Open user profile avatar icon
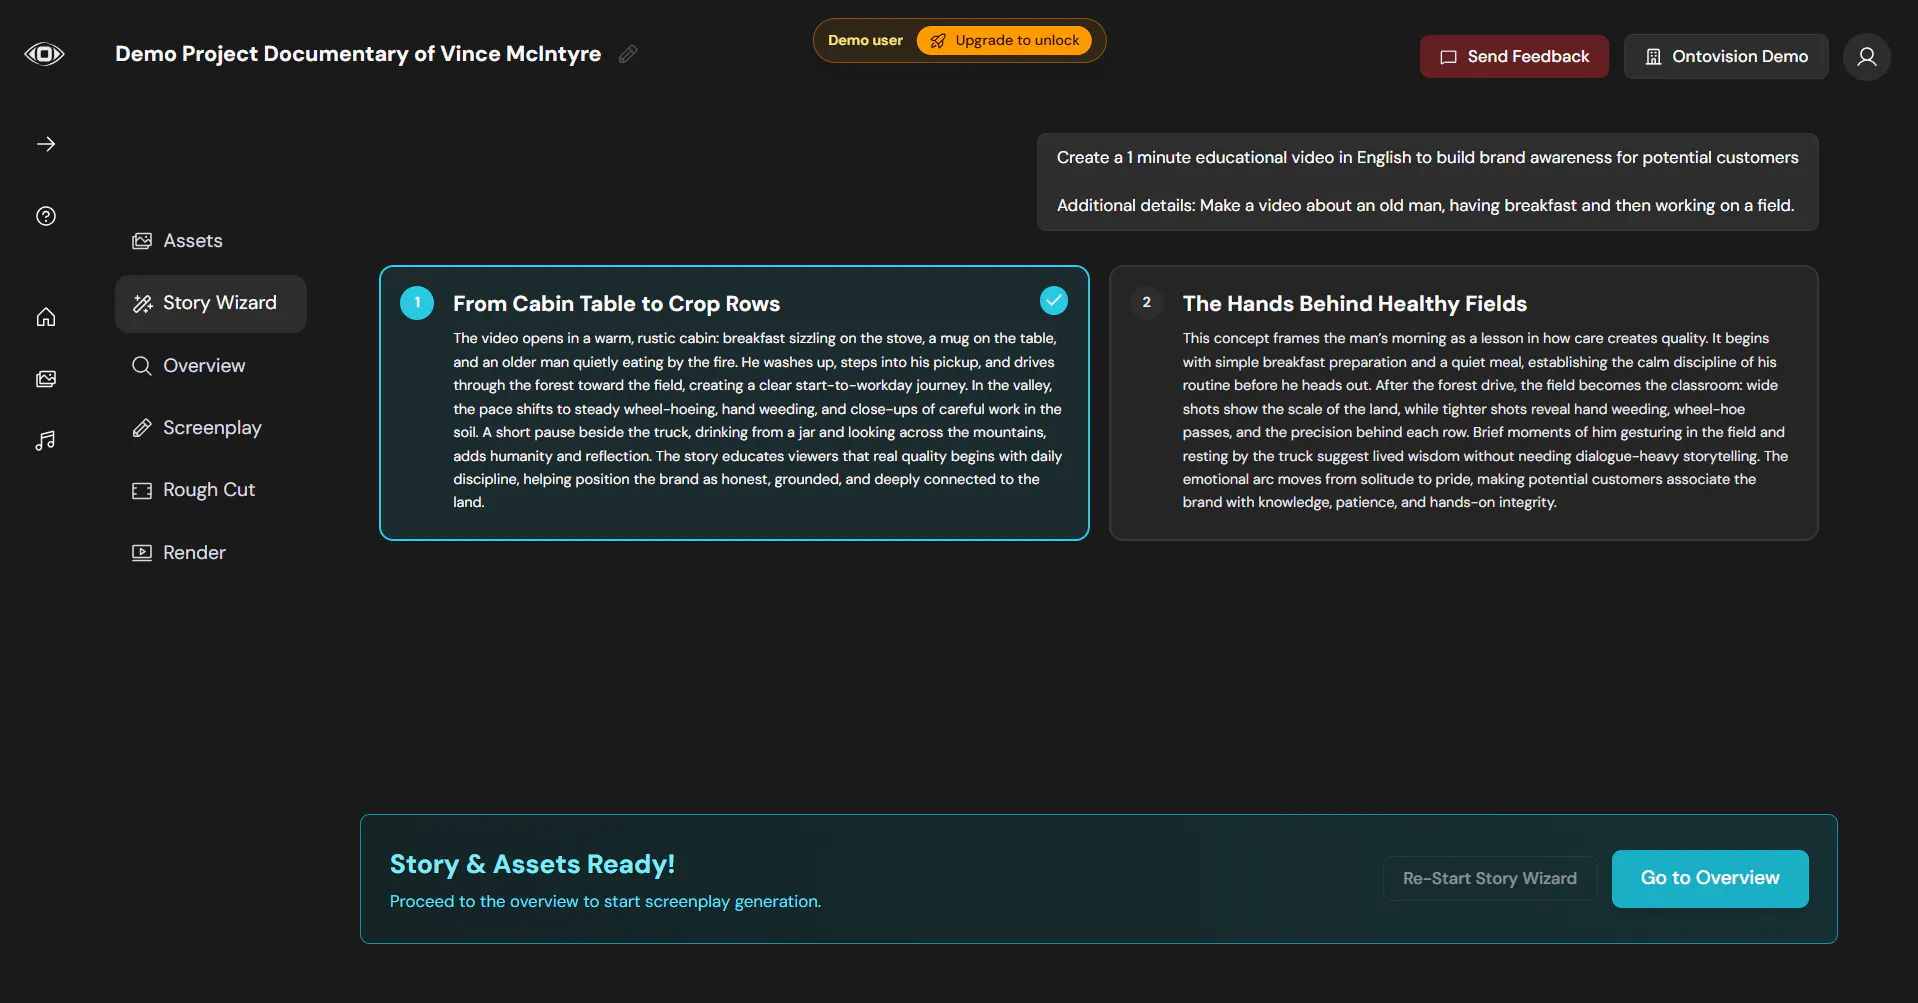The height and width of the screenshot is (1003, 1918). point(1866,57)
